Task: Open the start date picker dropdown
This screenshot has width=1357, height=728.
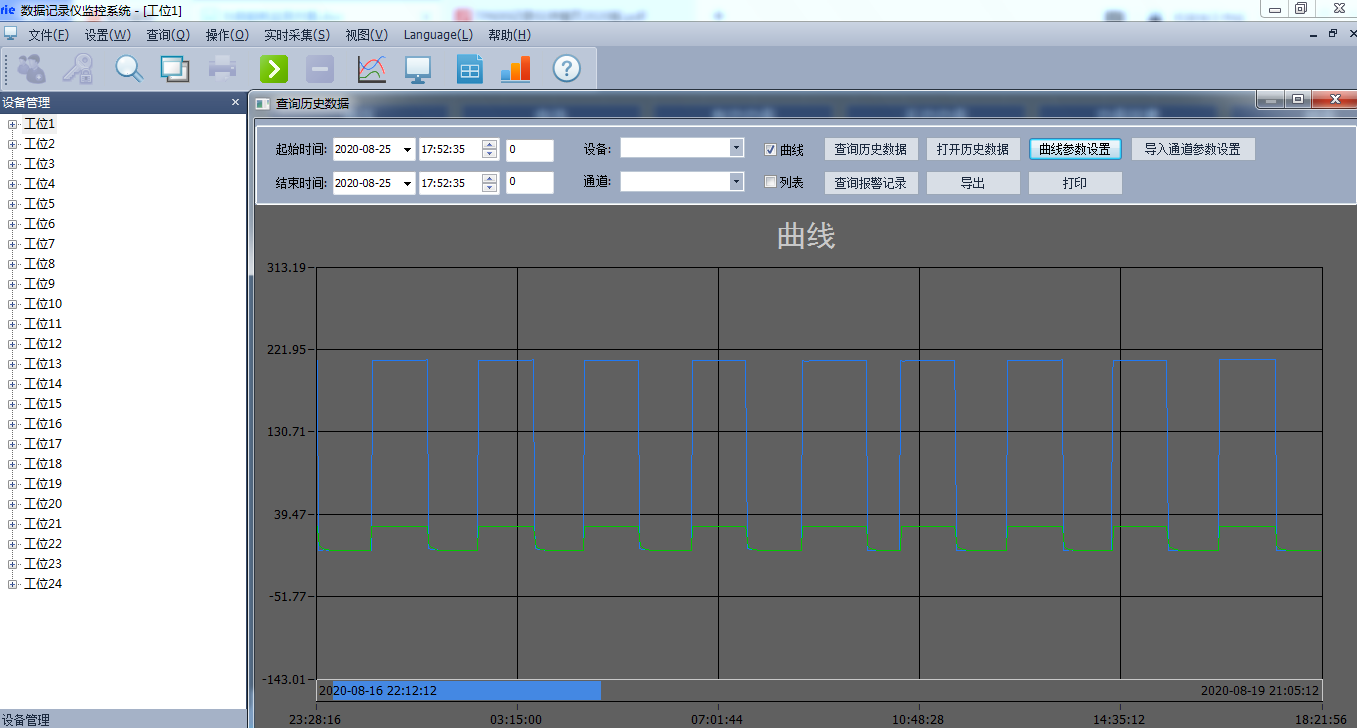Action: click(x=406, y=150)
